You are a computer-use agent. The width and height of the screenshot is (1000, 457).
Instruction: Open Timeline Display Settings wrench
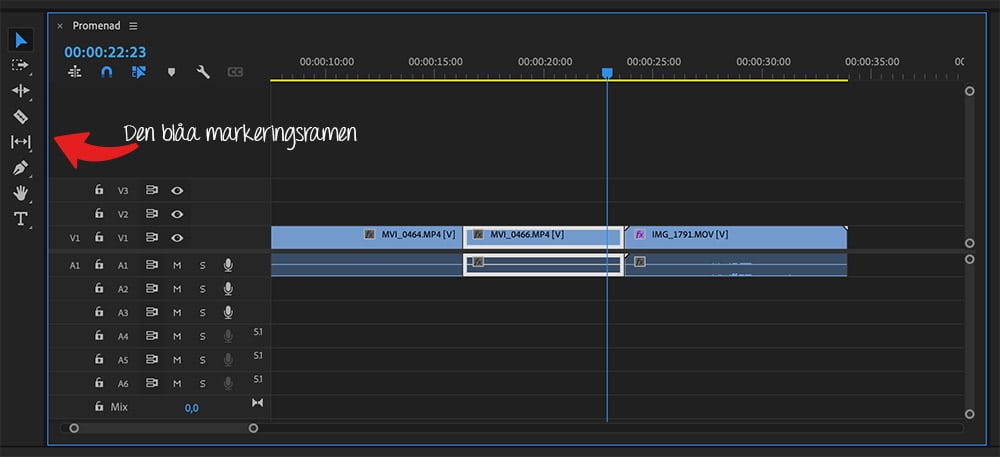(x=203, y=72)
